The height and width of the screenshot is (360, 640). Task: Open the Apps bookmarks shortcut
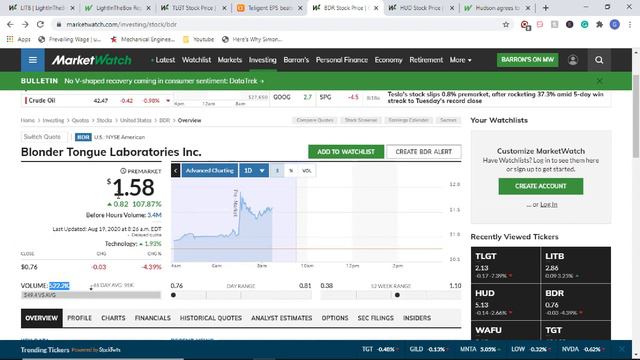18,40
